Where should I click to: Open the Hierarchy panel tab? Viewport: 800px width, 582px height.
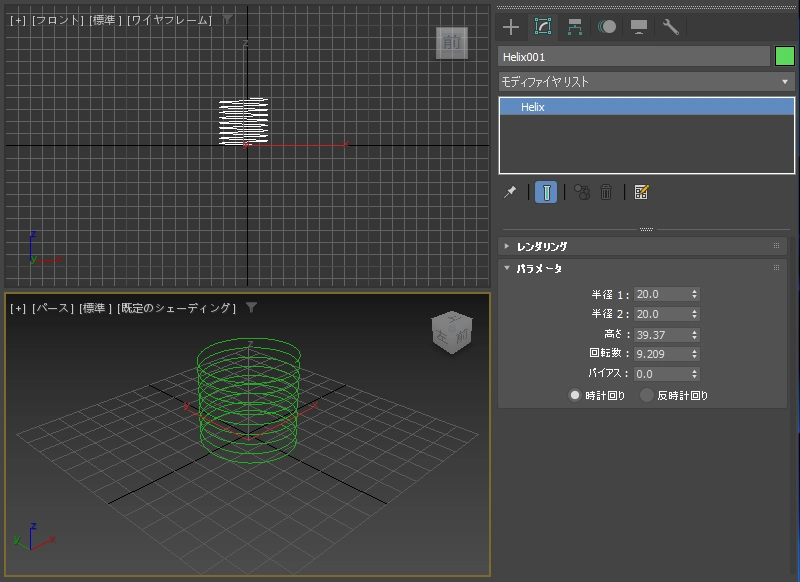575,27
